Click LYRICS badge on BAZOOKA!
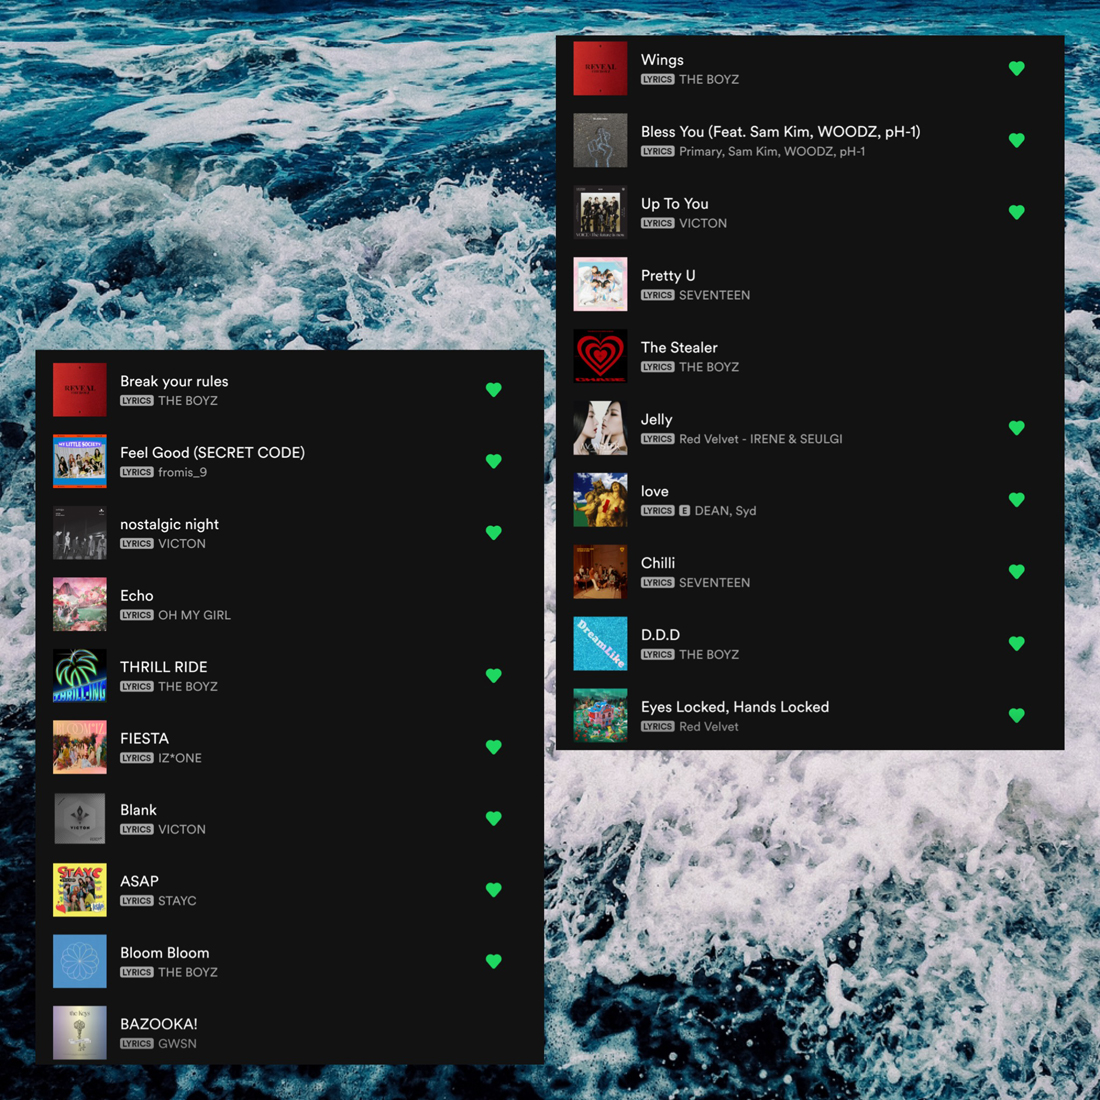 137,1044
